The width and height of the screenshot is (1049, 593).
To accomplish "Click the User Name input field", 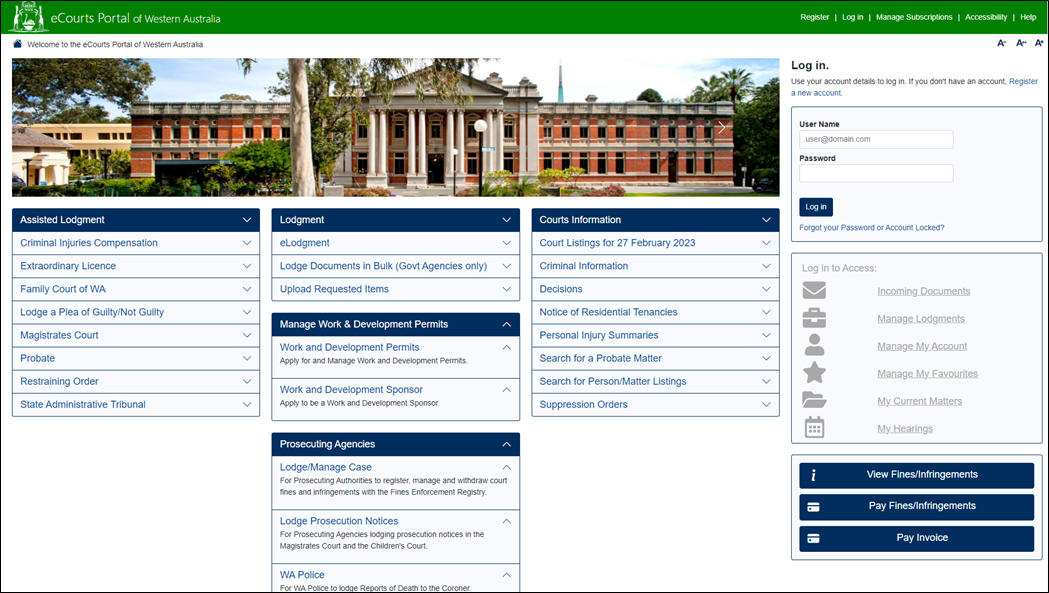I will coord(876,139).
